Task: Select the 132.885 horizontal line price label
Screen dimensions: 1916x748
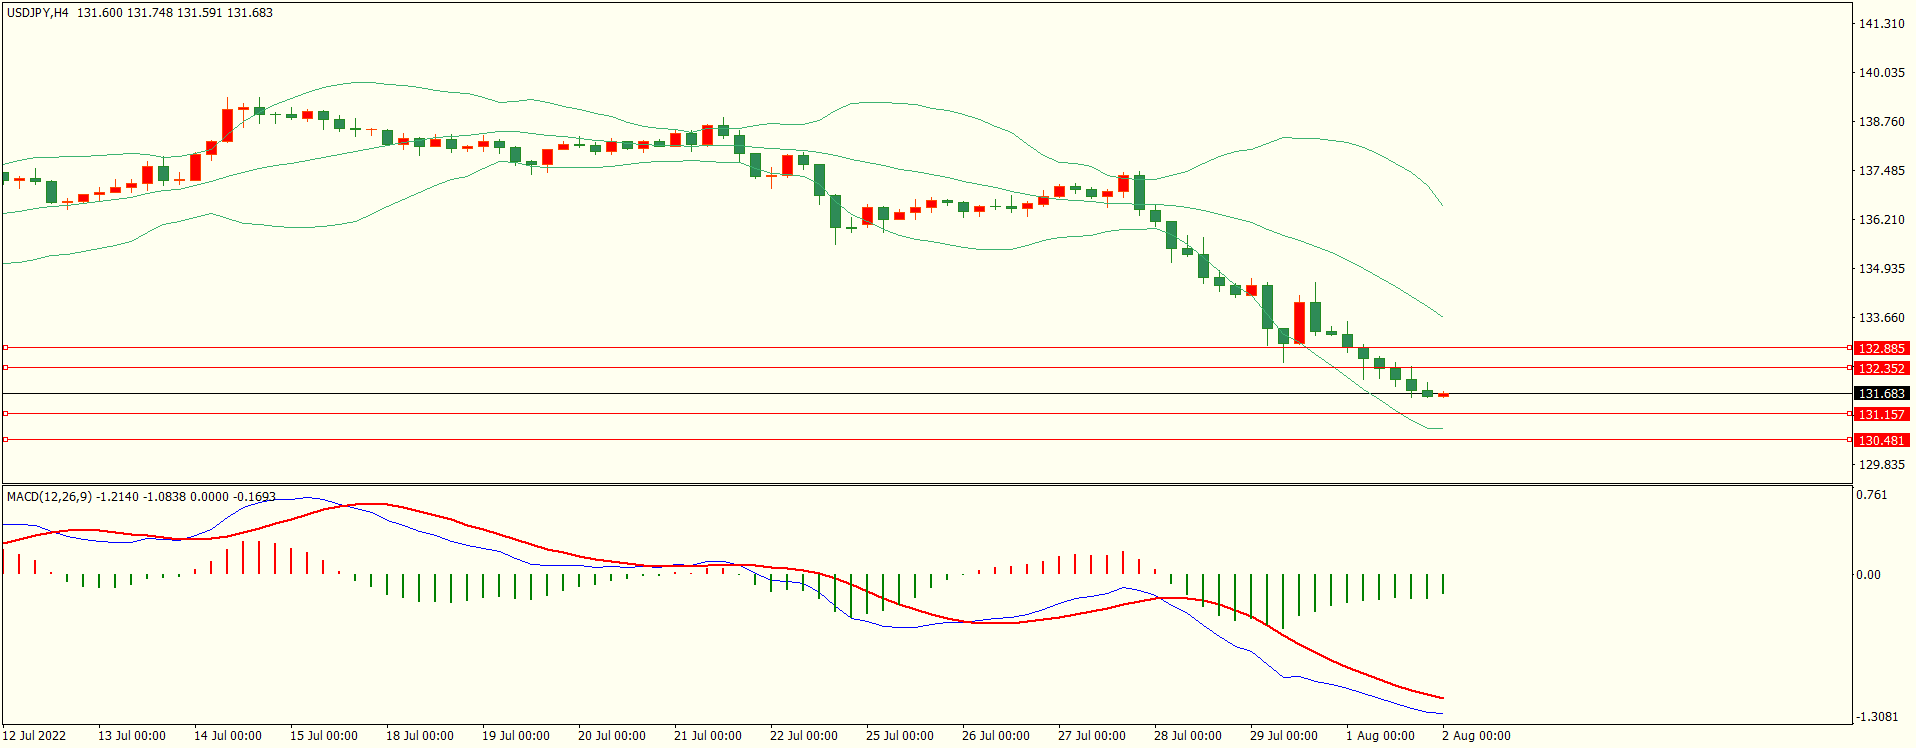Action: point(1881,349)
